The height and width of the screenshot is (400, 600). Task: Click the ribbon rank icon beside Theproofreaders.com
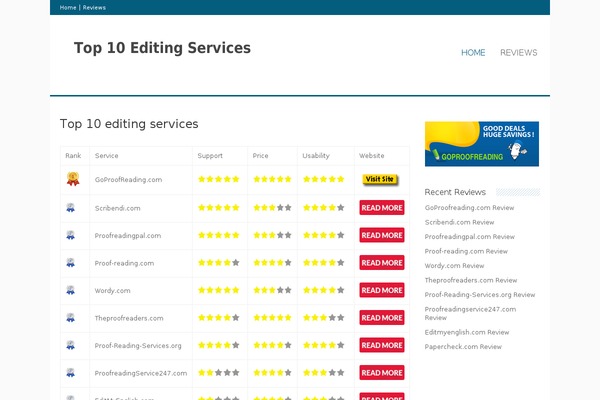point(70,318)
